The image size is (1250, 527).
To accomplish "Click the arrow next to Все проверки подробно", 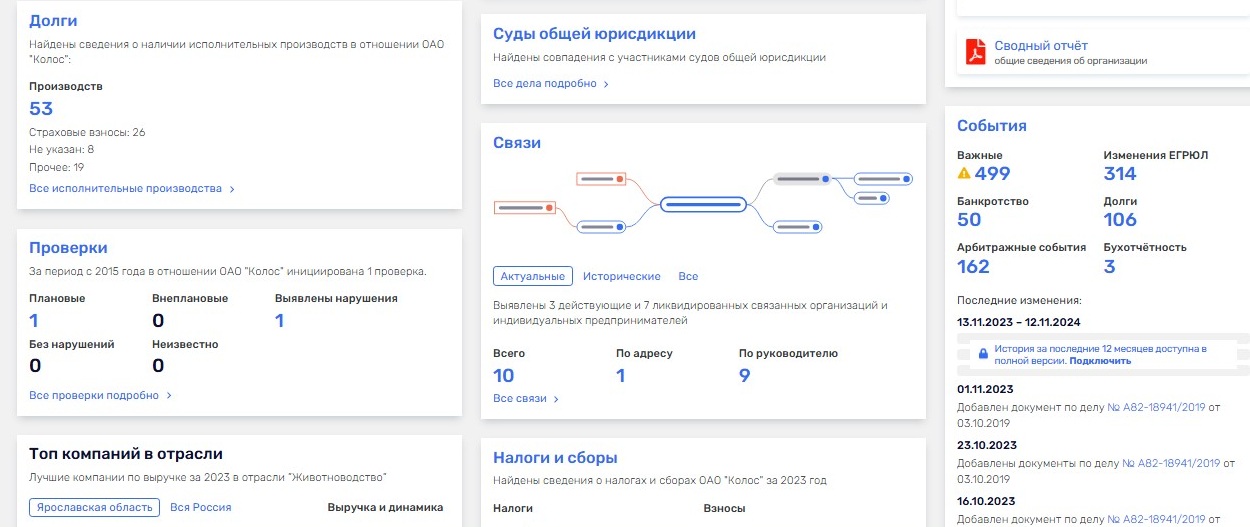I will [x=169, y=396].
